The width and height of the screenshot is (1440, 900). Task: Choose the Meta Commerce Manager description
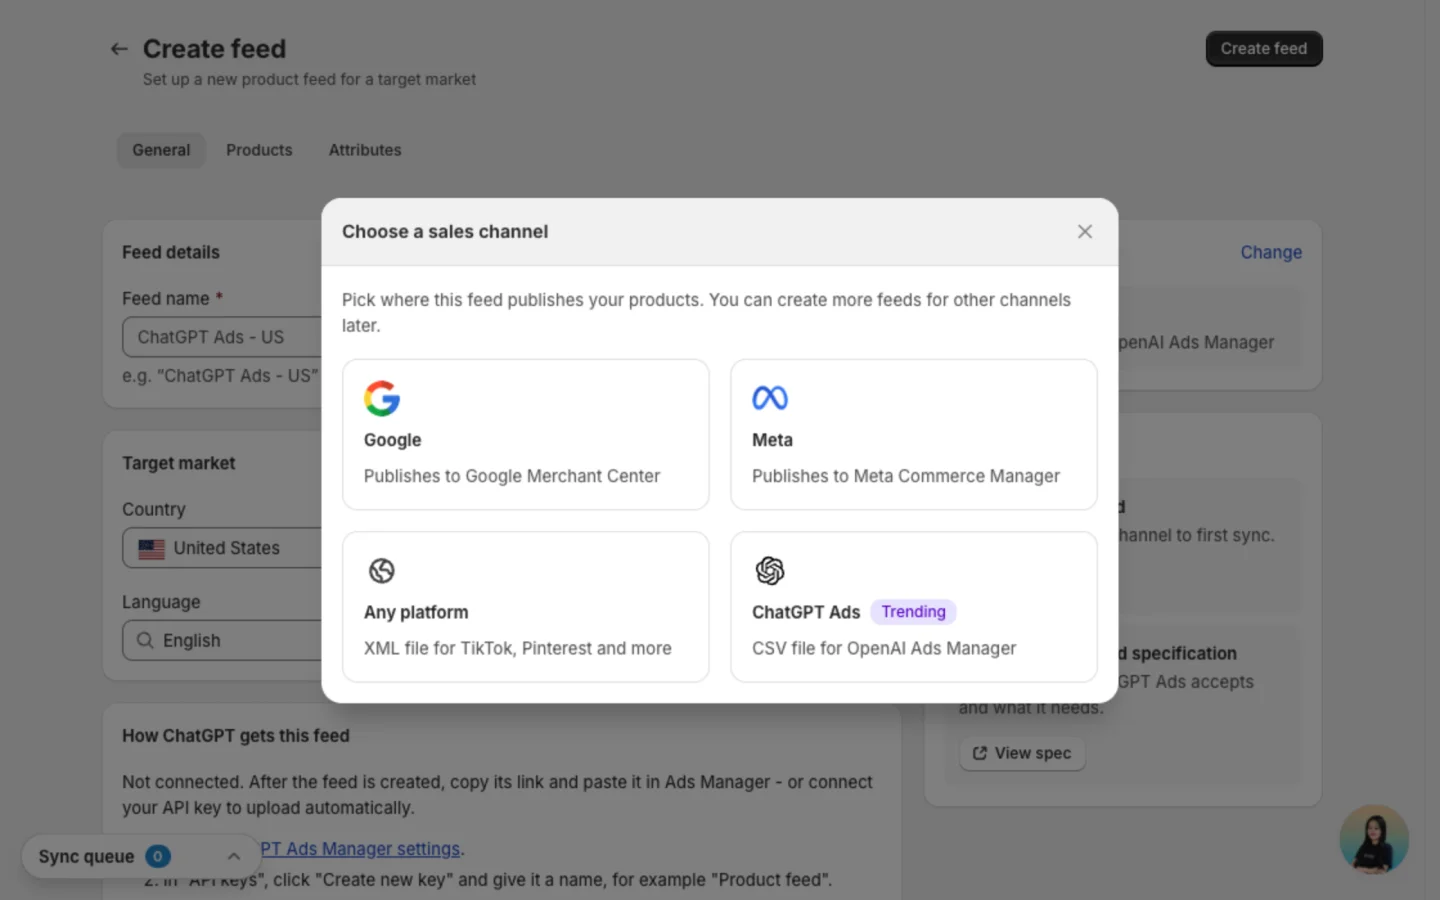pyautogui.click(x=906, y=476)
